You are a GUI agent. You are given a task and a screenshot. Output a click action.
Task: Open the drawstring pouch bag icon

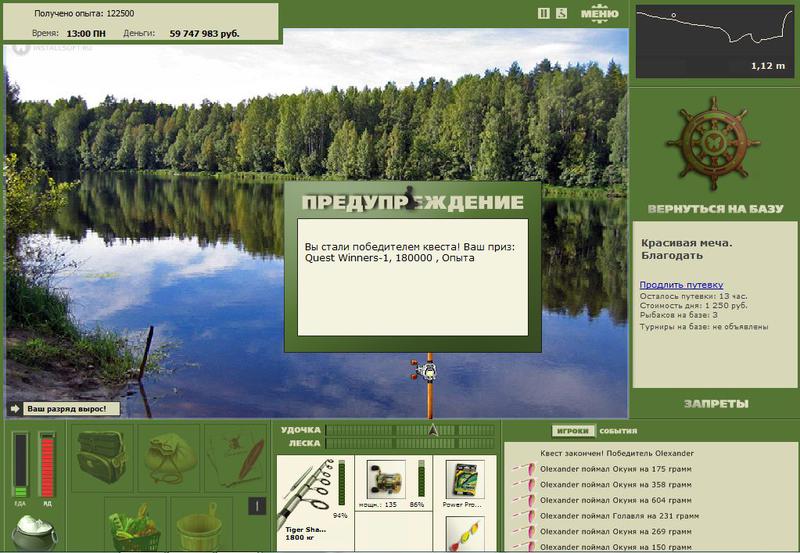tap(169, 458)
